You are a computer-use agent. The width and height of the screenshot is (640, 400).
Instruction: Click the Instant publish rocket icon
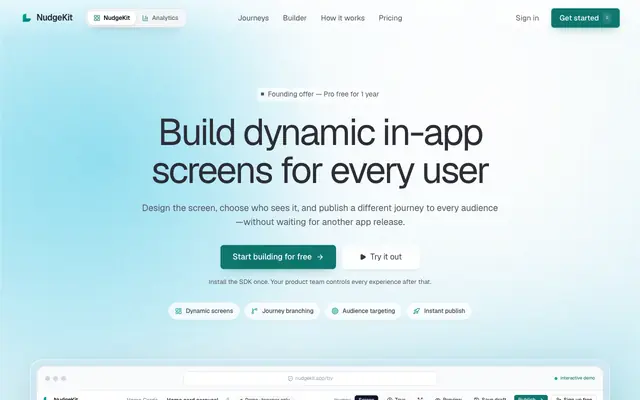point(416,311)
